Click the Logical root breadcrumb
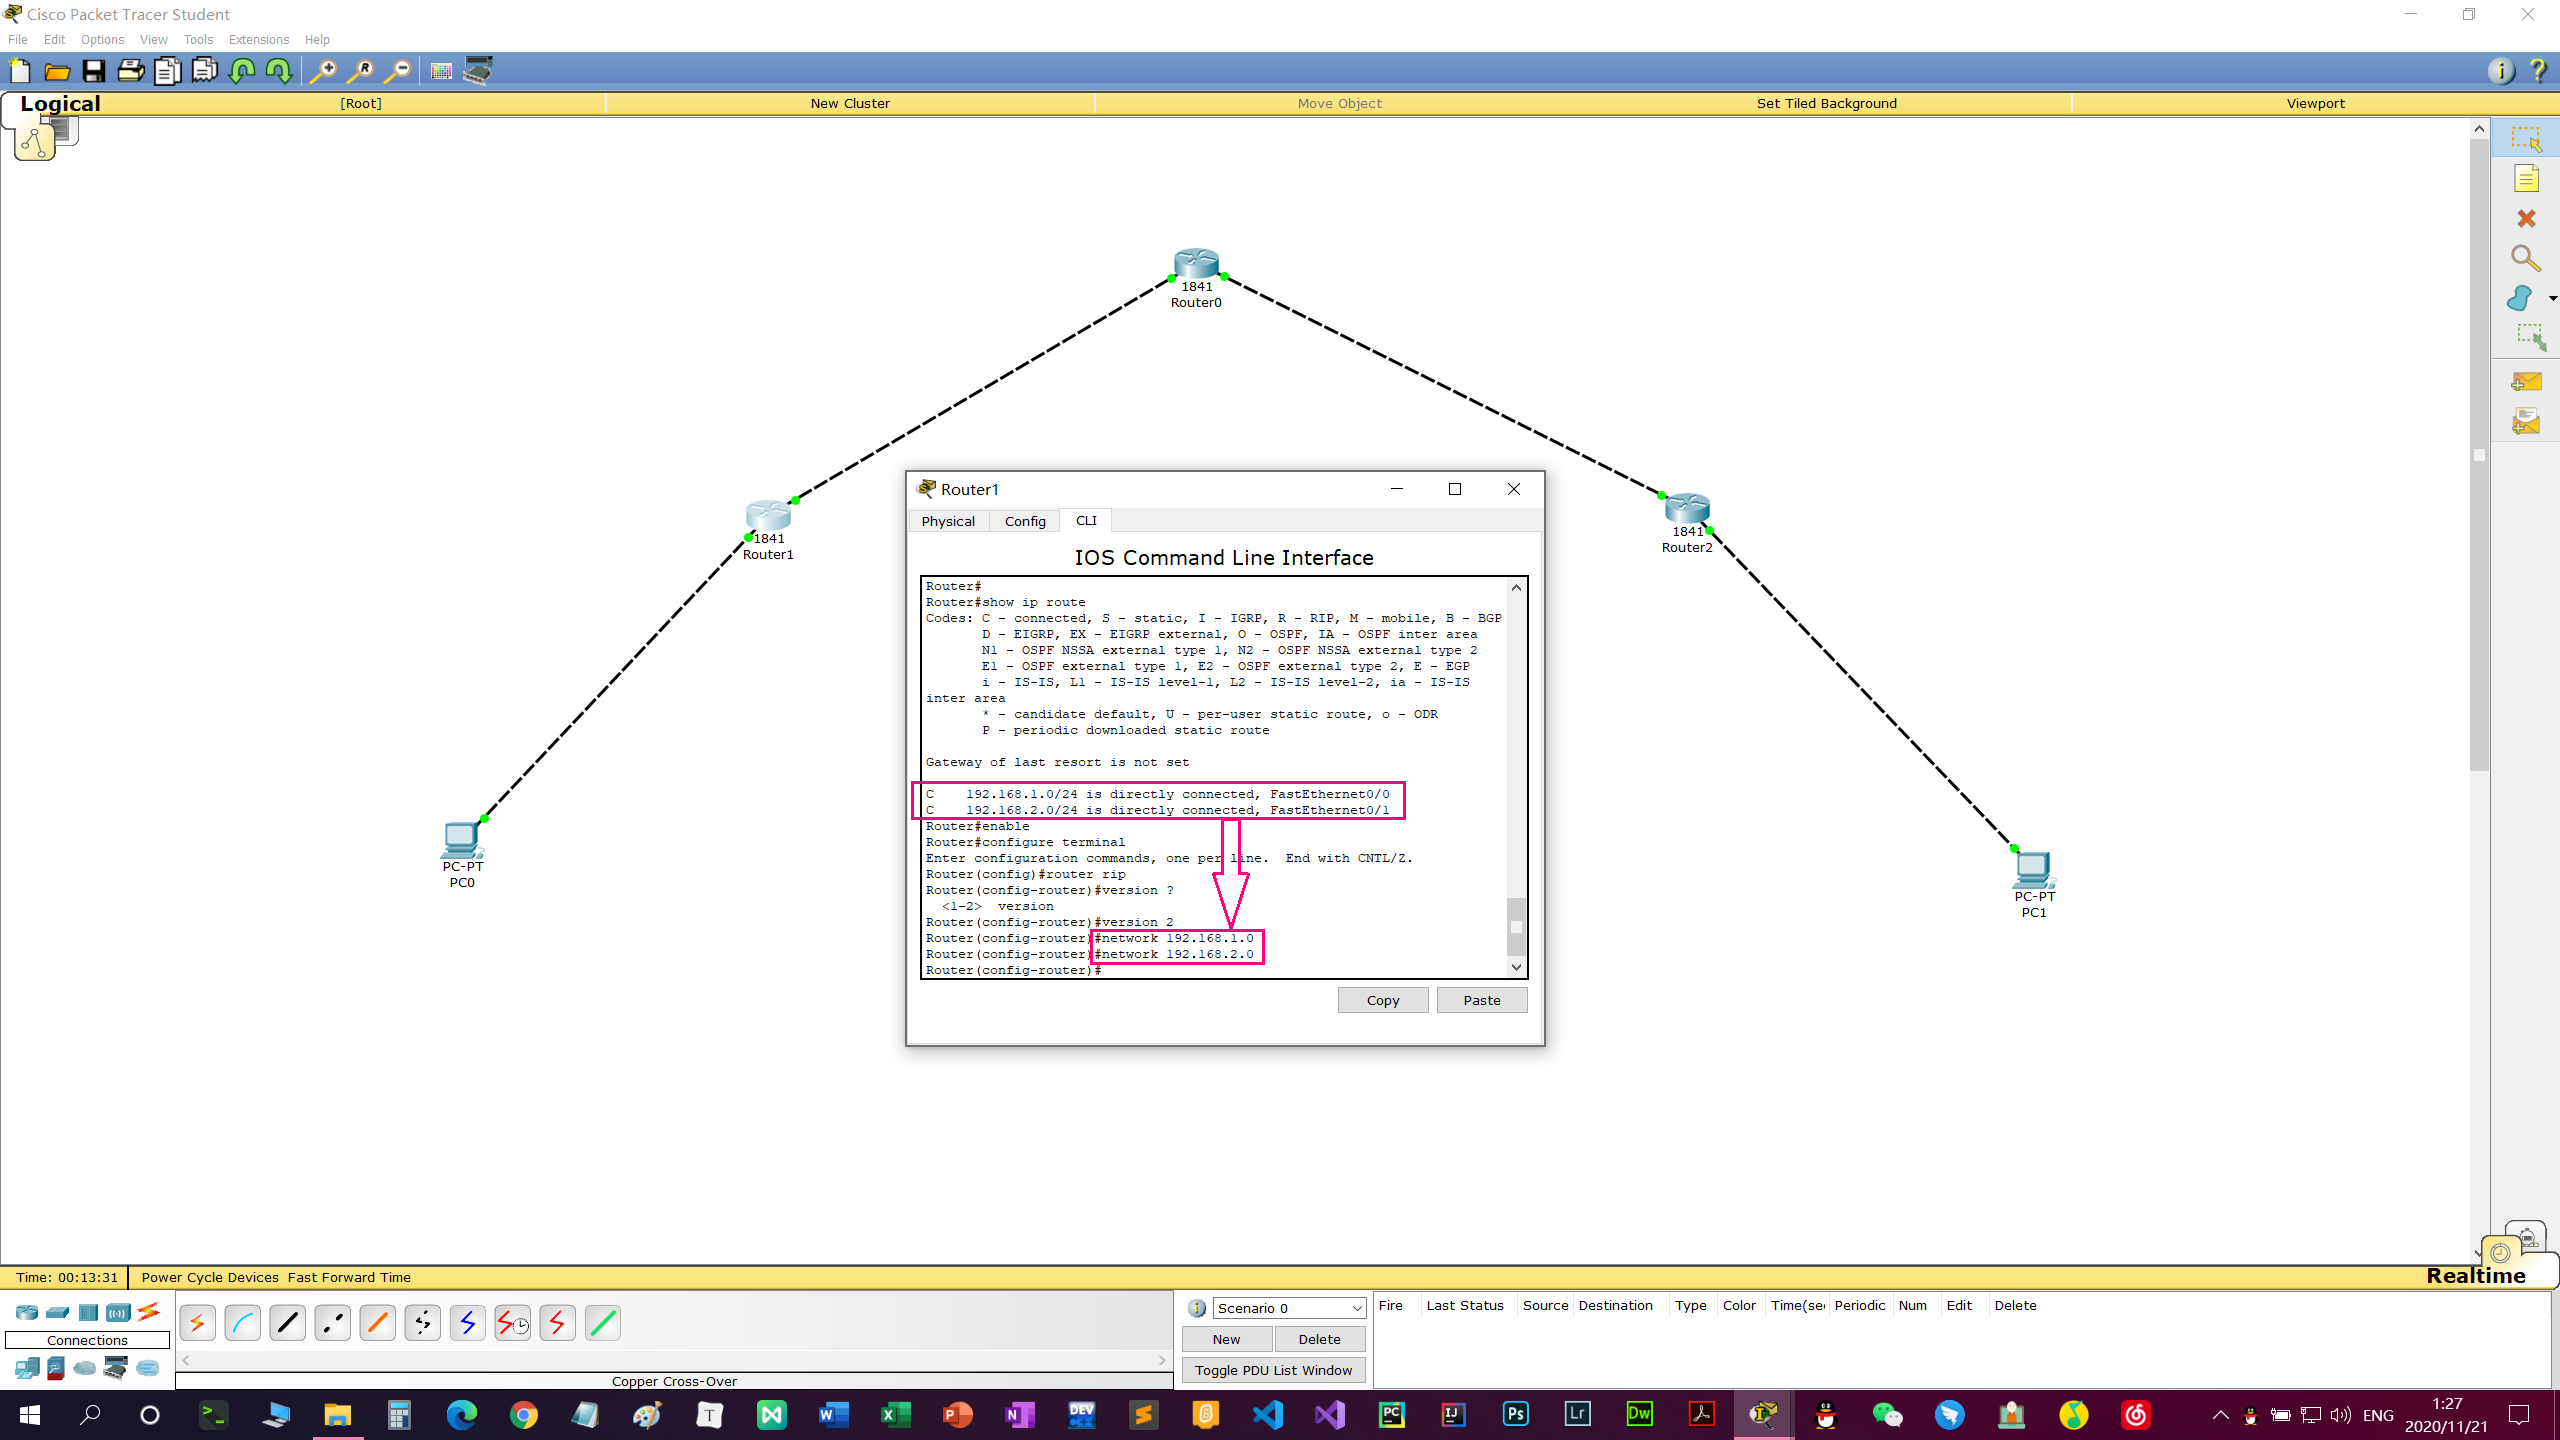Viewport: 2560px width, 1440px height. pyautogui.click(x=360, y=102)
